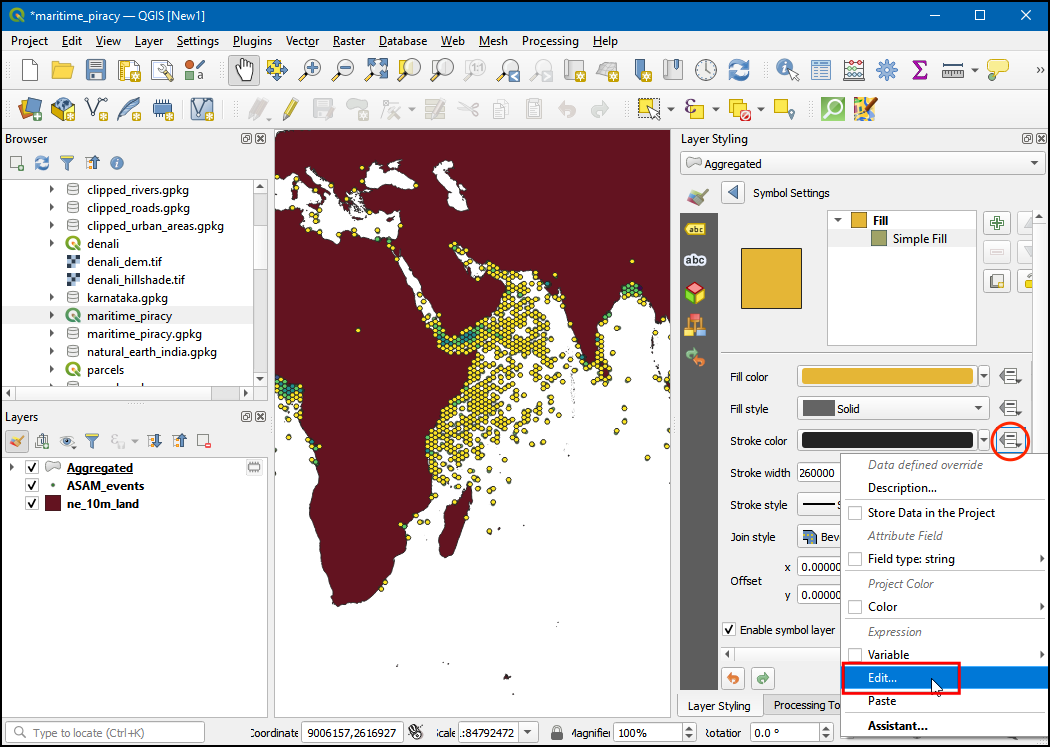Expand the maritime_piracy project in Browser

(x=52, y=315)
